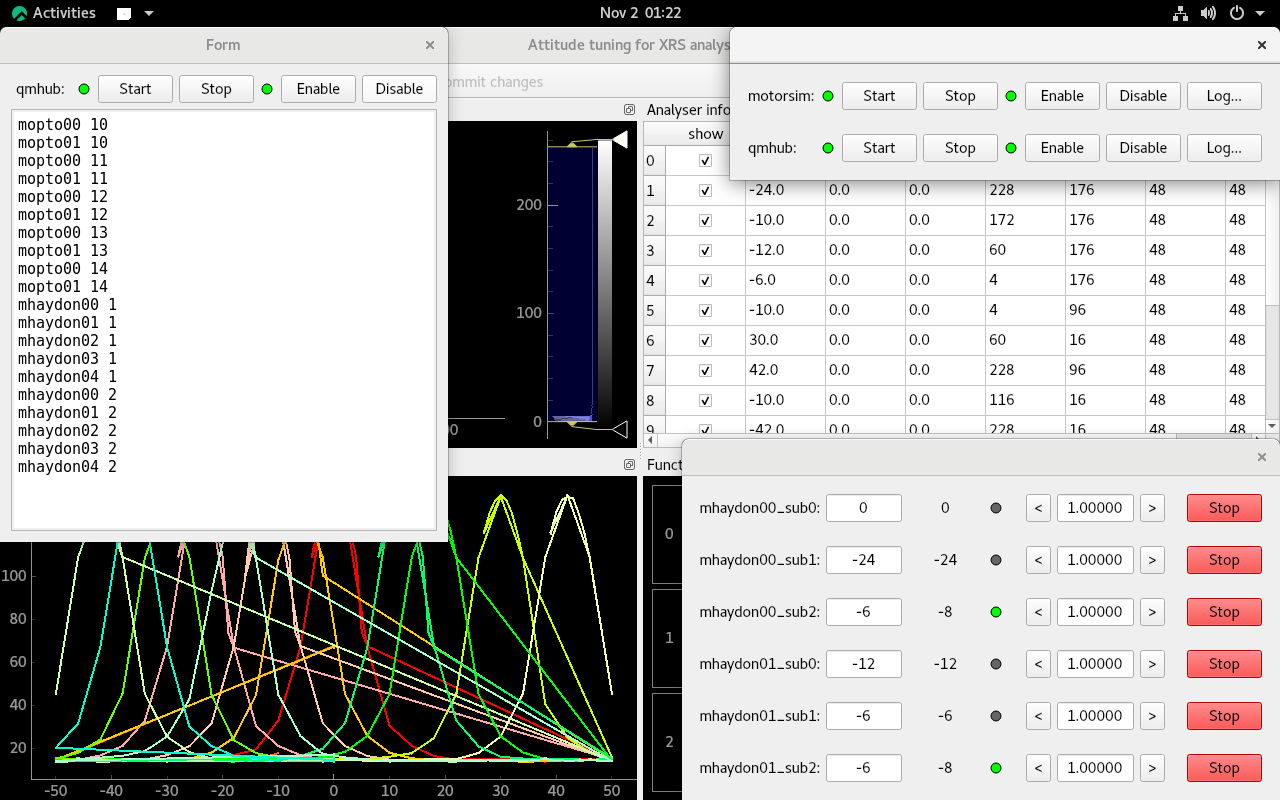Click the less-than arrow for mhaydon01_sub0
1280x800 pixels.
tap(1038, 664)
